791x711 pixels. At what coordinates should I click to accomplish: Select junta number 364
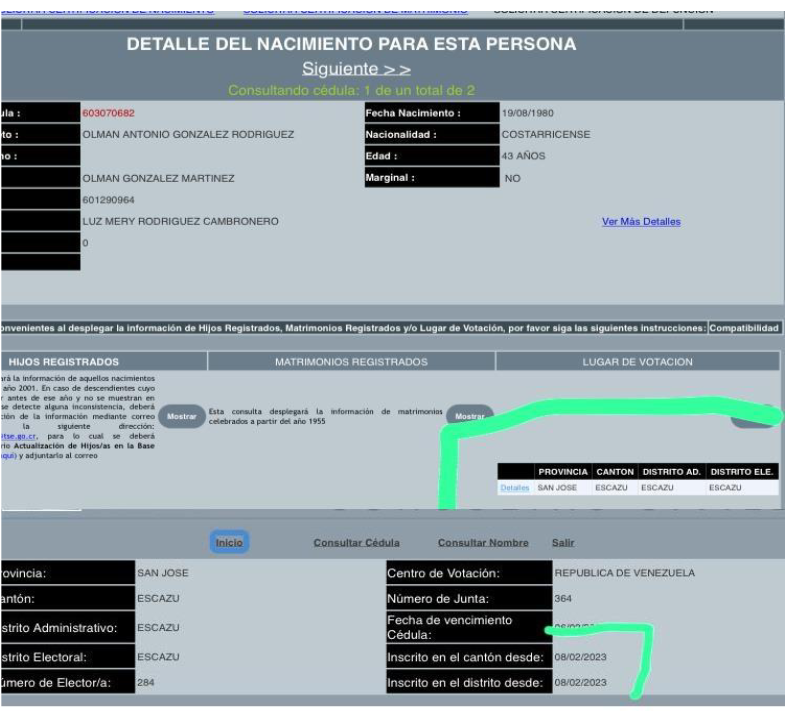click(x=563, y=599)
